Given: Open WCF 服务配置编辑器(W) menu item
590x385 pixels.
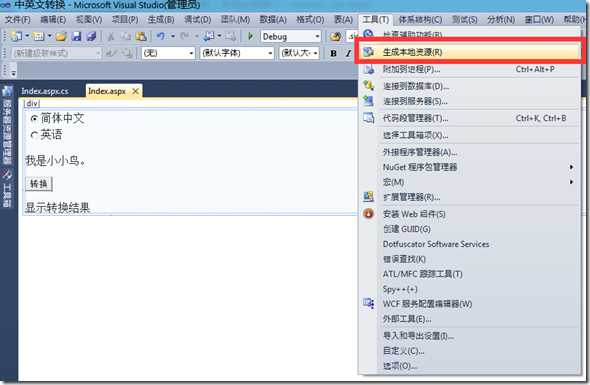Looking at the screenshot, I should point(470,304).
